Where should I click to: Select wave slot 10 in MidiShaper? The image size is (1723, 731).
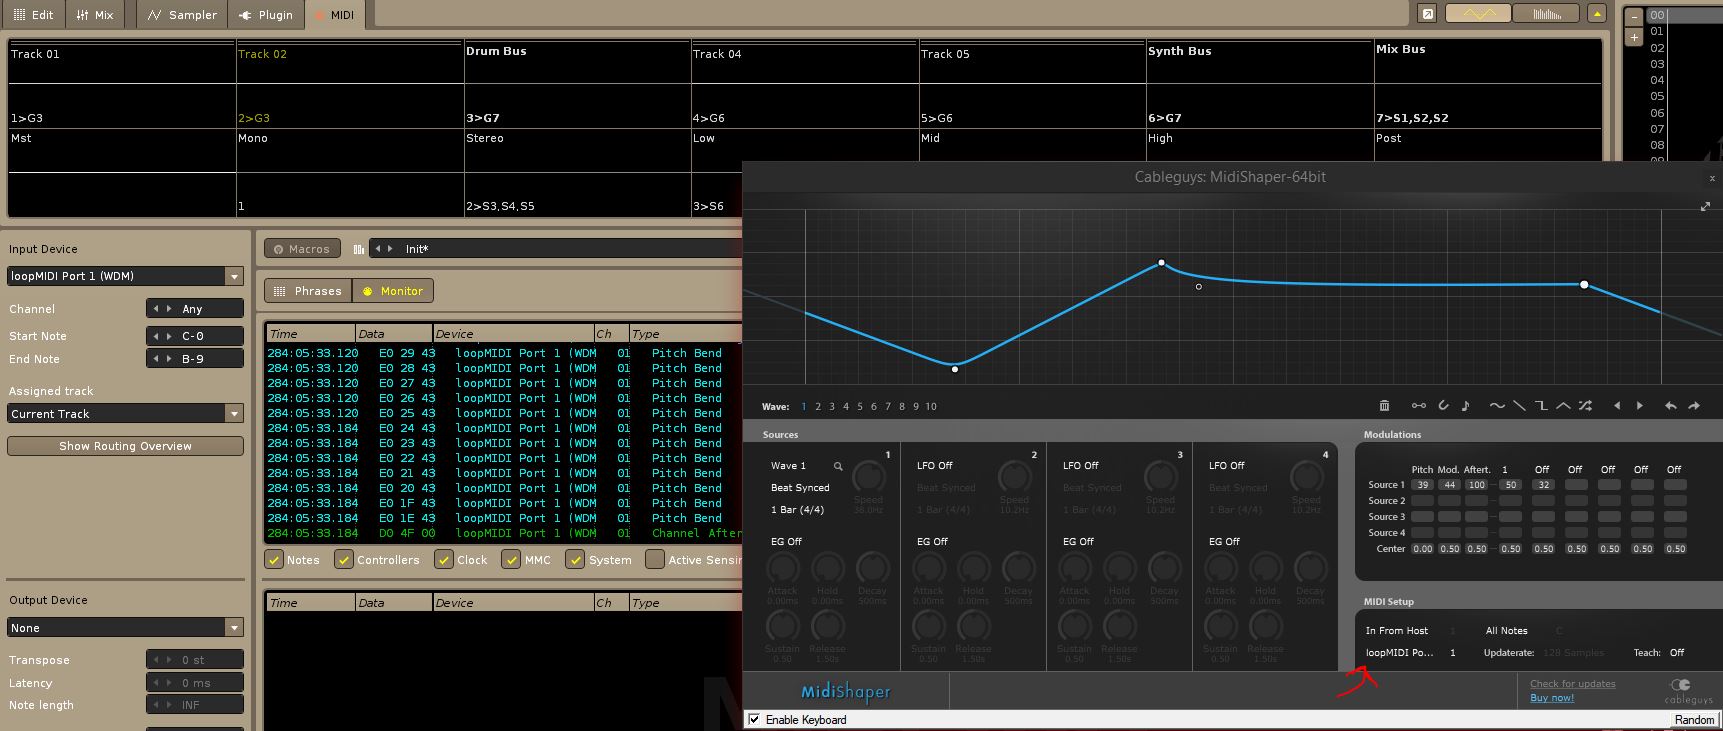(931, 407)
